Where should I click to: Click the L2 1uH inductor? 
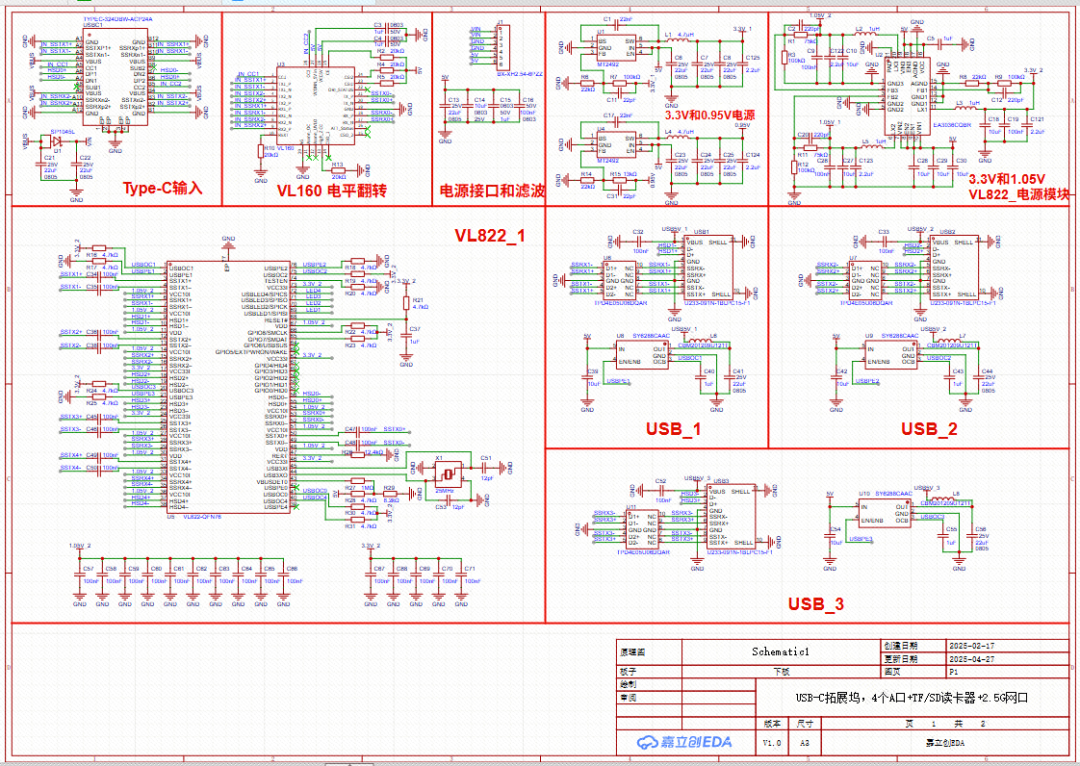tap(867, 34)
